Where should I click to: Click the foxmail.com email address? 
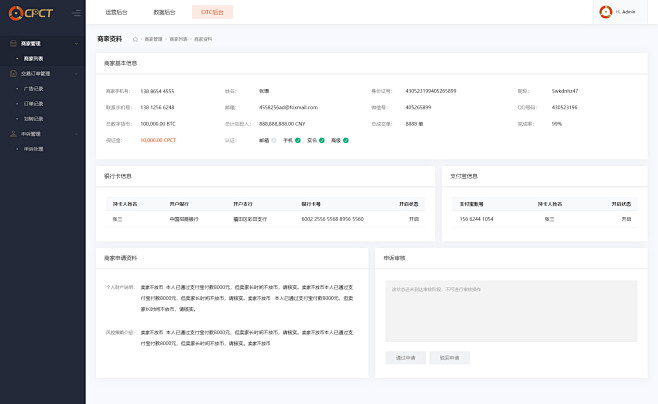[x=288, y=107]
